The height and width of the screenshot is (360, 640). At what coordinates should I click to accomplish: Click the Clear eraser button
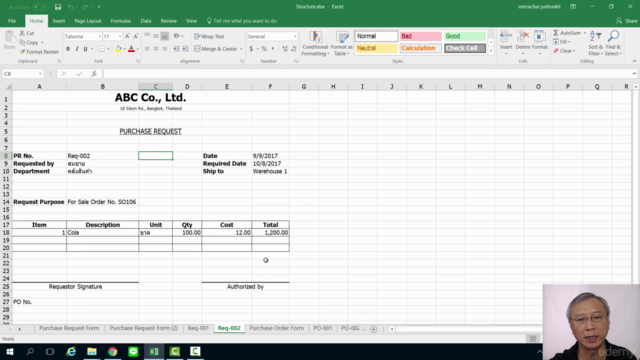564,51
